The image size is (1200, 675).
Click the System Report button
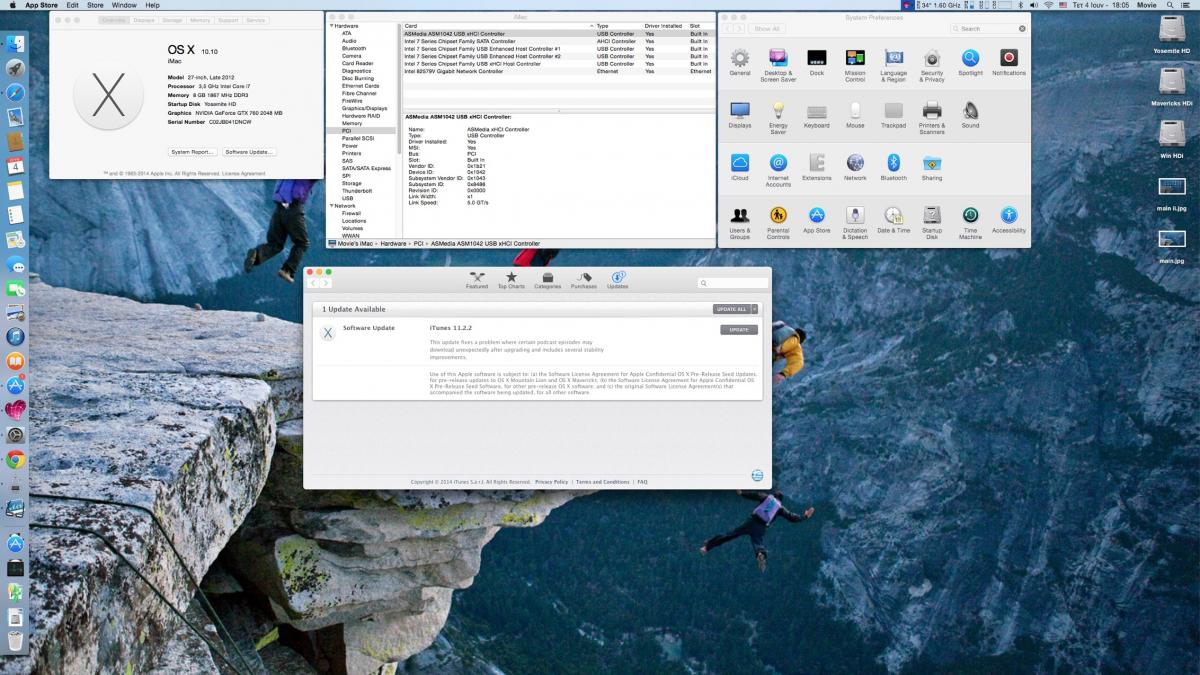point(192,152)
